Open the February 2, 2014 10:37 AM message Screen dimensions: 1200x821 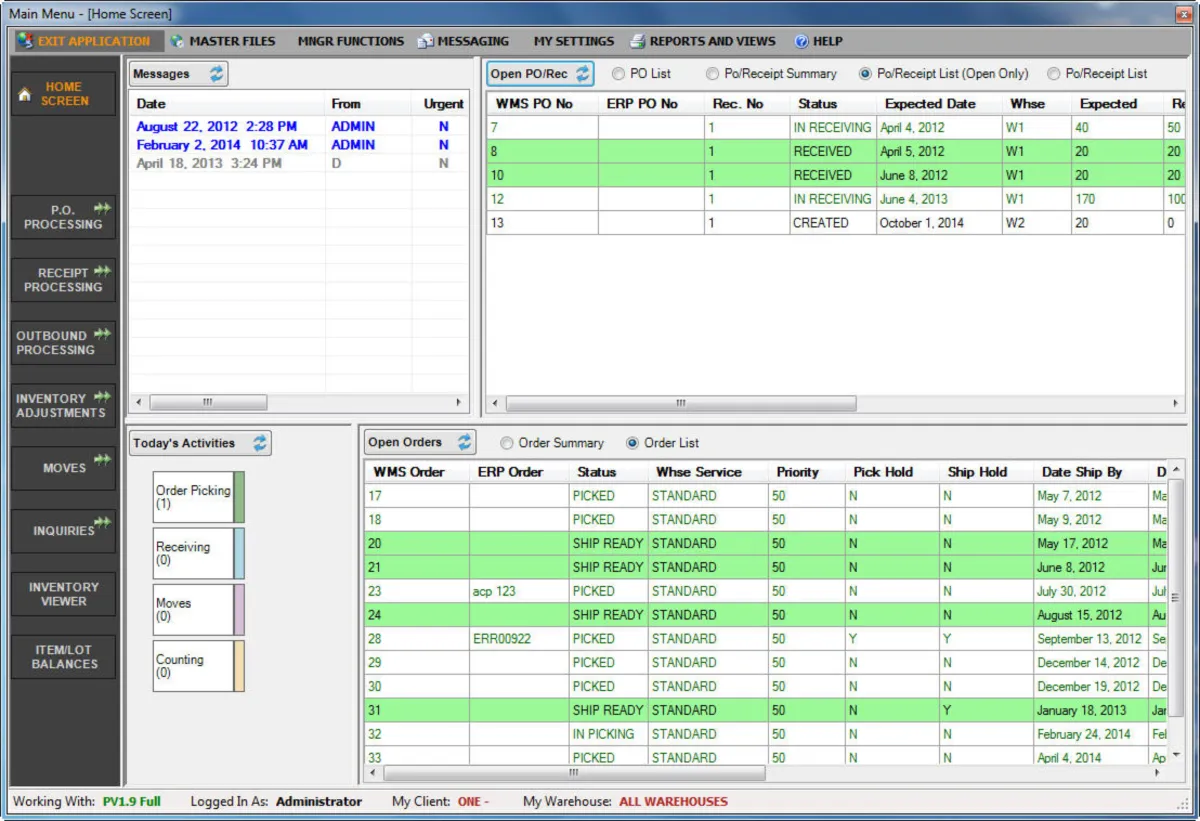(299, 145)
